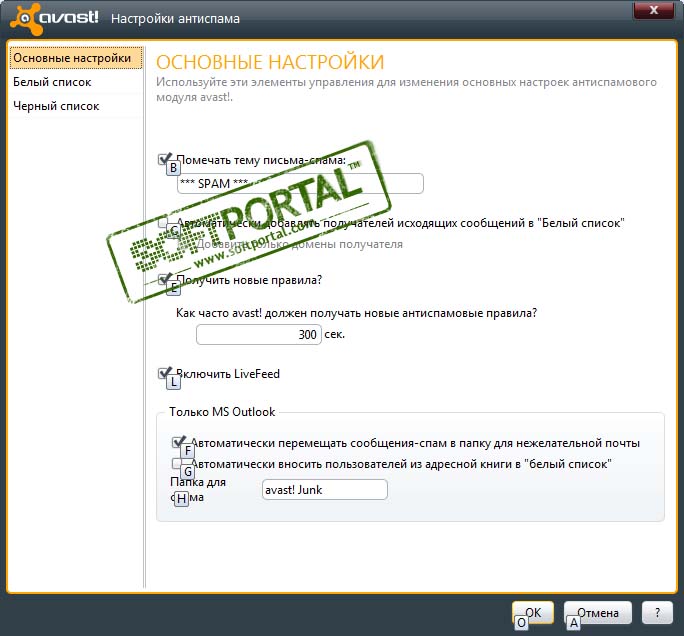Click the Как часто avast! question text
Screen dimensions: 684x636
356,313
